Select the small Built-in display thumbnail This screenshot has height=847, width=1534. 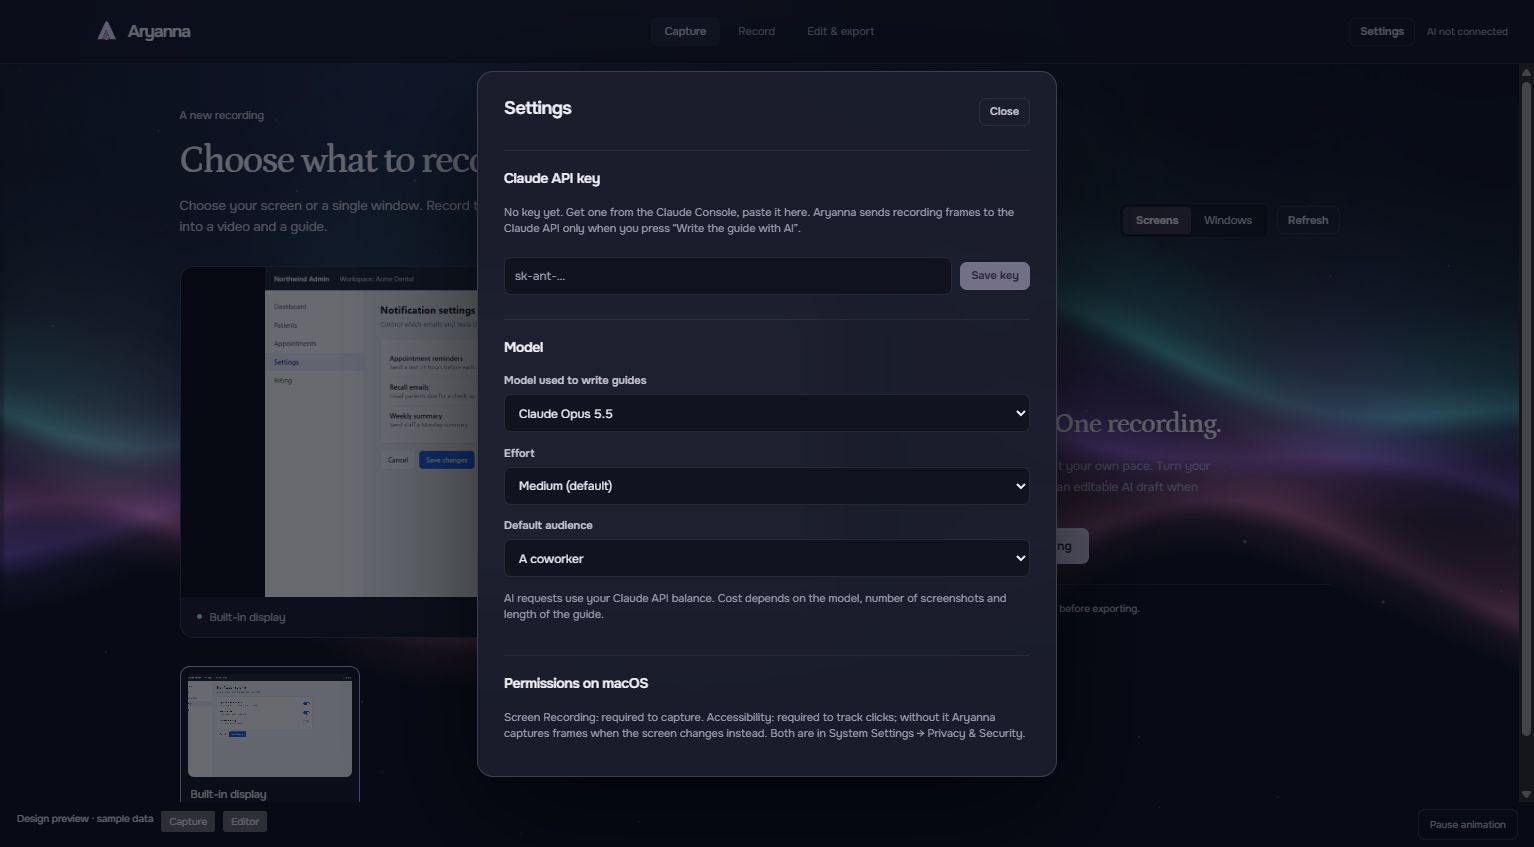tap(270, 734)
